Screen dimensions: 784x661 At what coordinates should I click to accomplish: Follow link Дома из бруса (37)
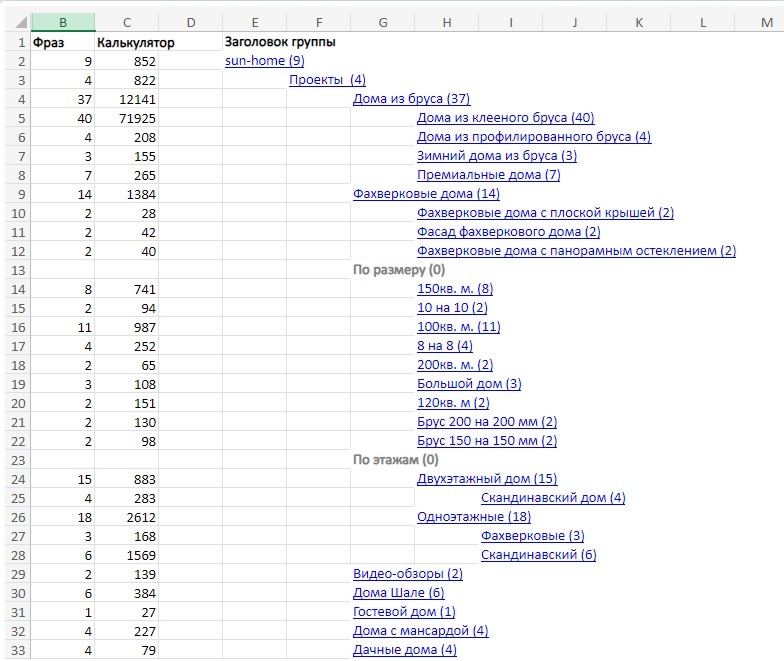pyautogui.click(x=412, y=99)
